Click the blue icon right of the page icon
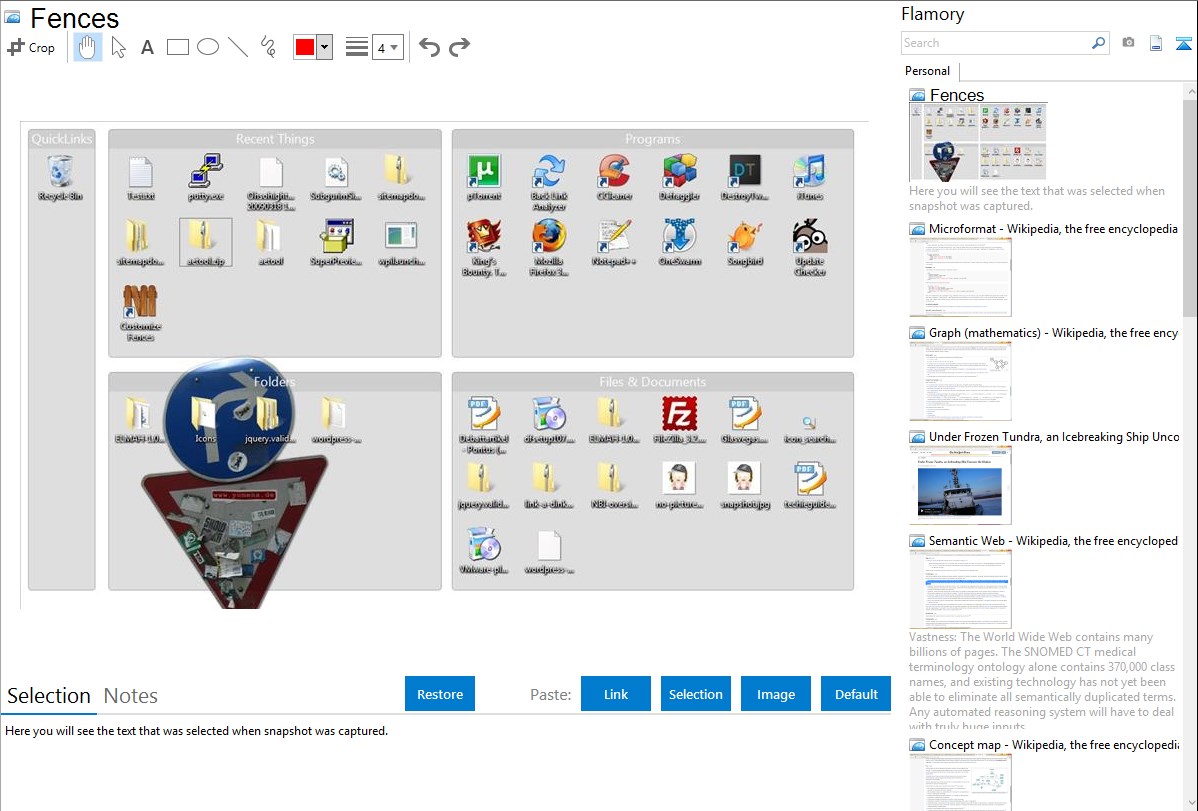The height and width of the screenshot is (811, 1198). [1183, 44]
